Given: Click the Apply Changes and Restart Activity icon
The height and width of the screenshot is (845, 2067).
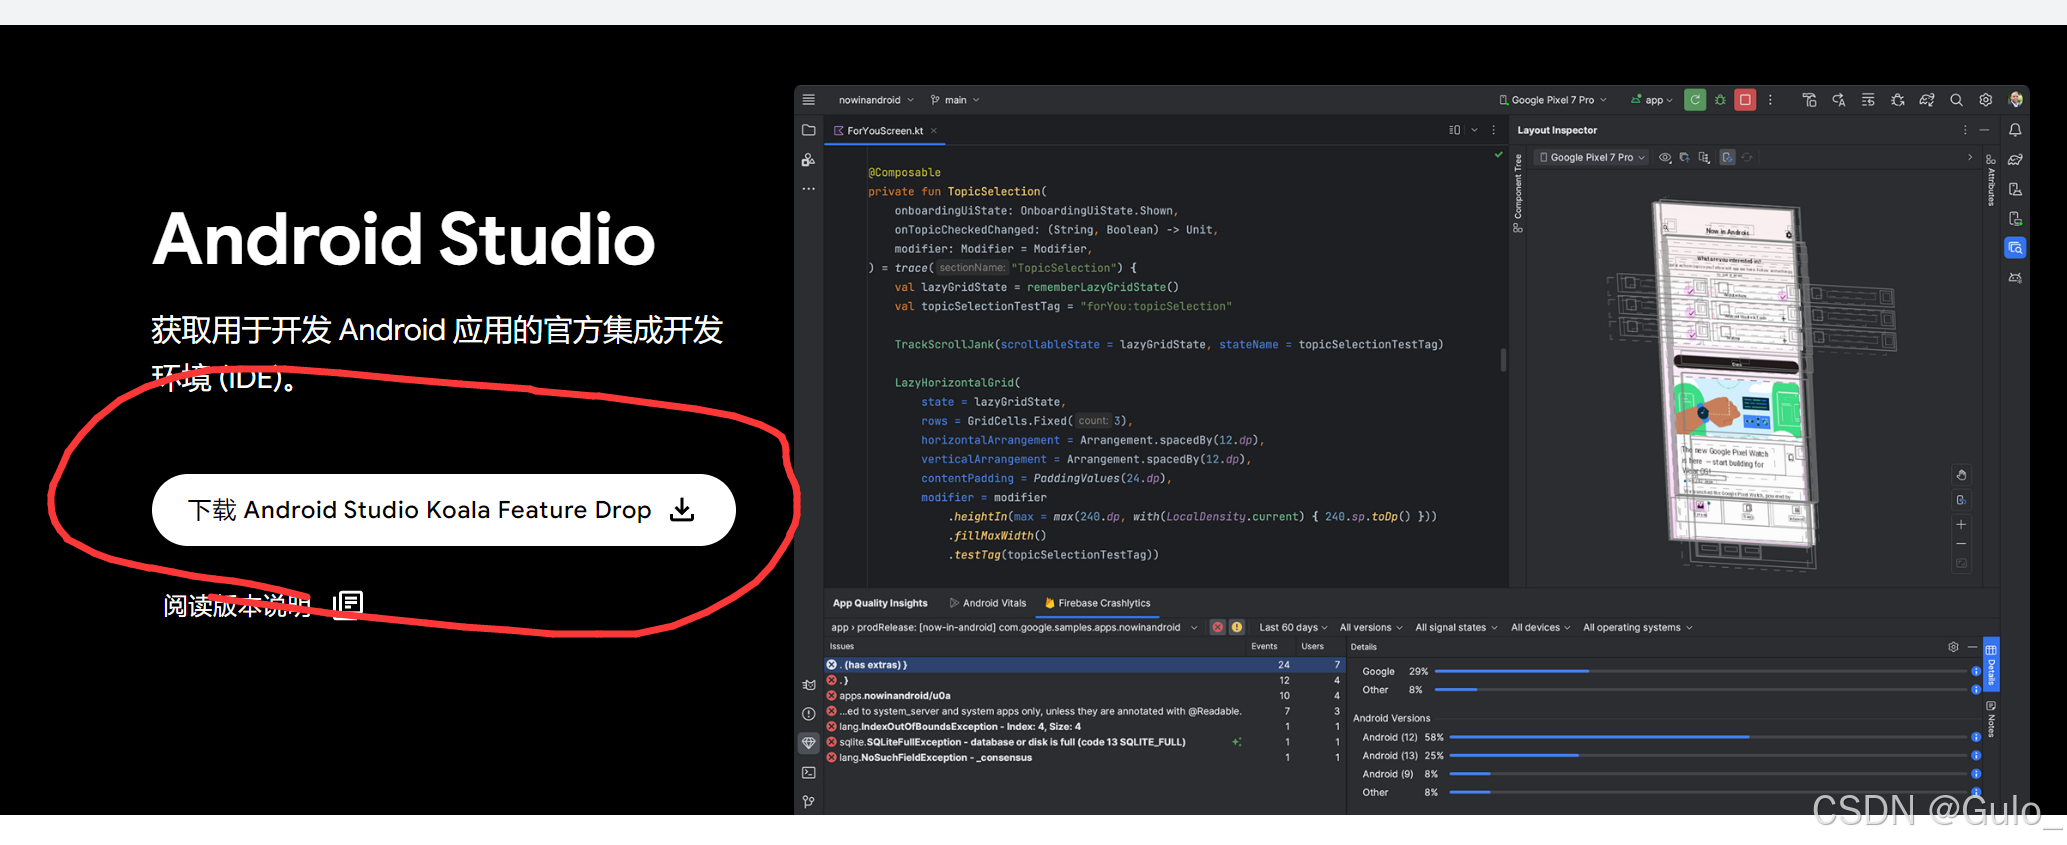Looking at the screenshot, I should pos(1809,100).
